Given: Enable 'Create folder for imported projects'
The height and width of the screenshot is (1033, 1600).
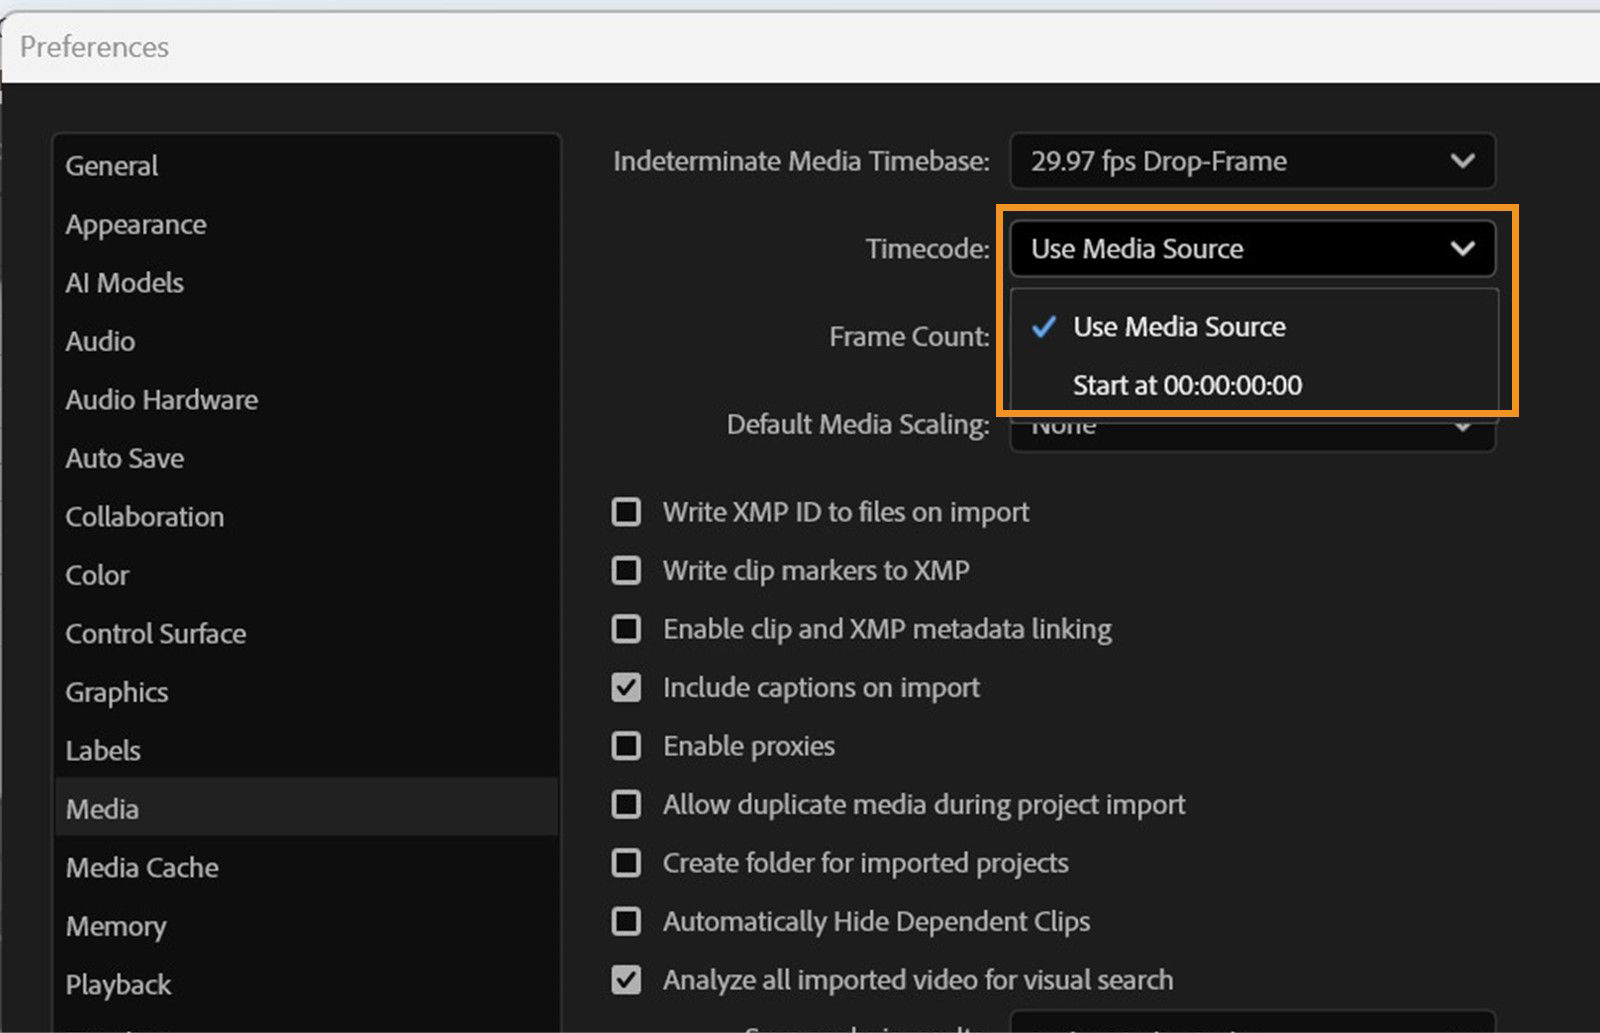Looking at the screenshot, I should click(626, 862).
